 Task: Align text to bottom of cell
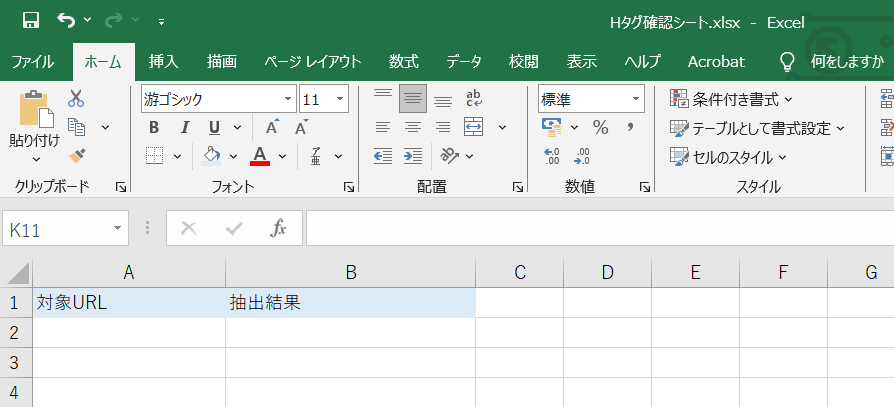tap(443, 99)
